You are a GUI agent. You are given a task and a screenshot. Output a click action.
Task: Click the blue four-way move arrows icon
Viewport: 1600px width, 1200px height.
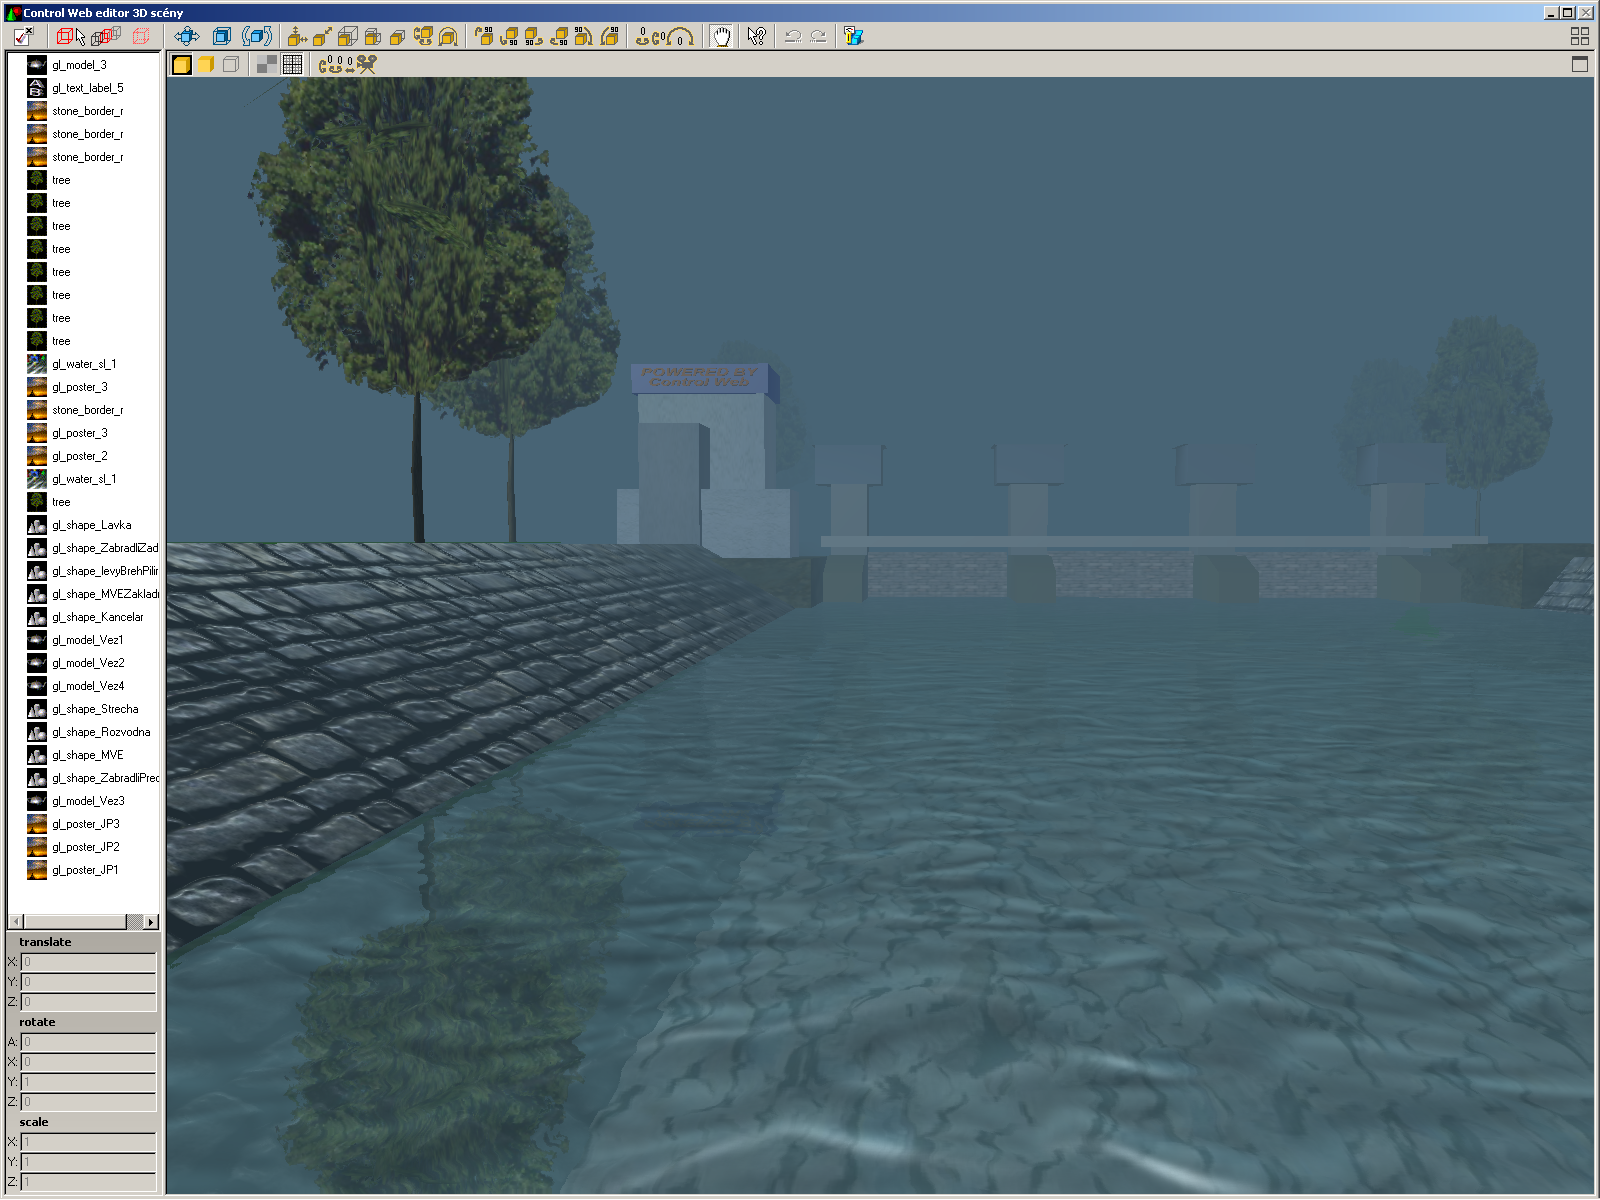click(187, 37)
